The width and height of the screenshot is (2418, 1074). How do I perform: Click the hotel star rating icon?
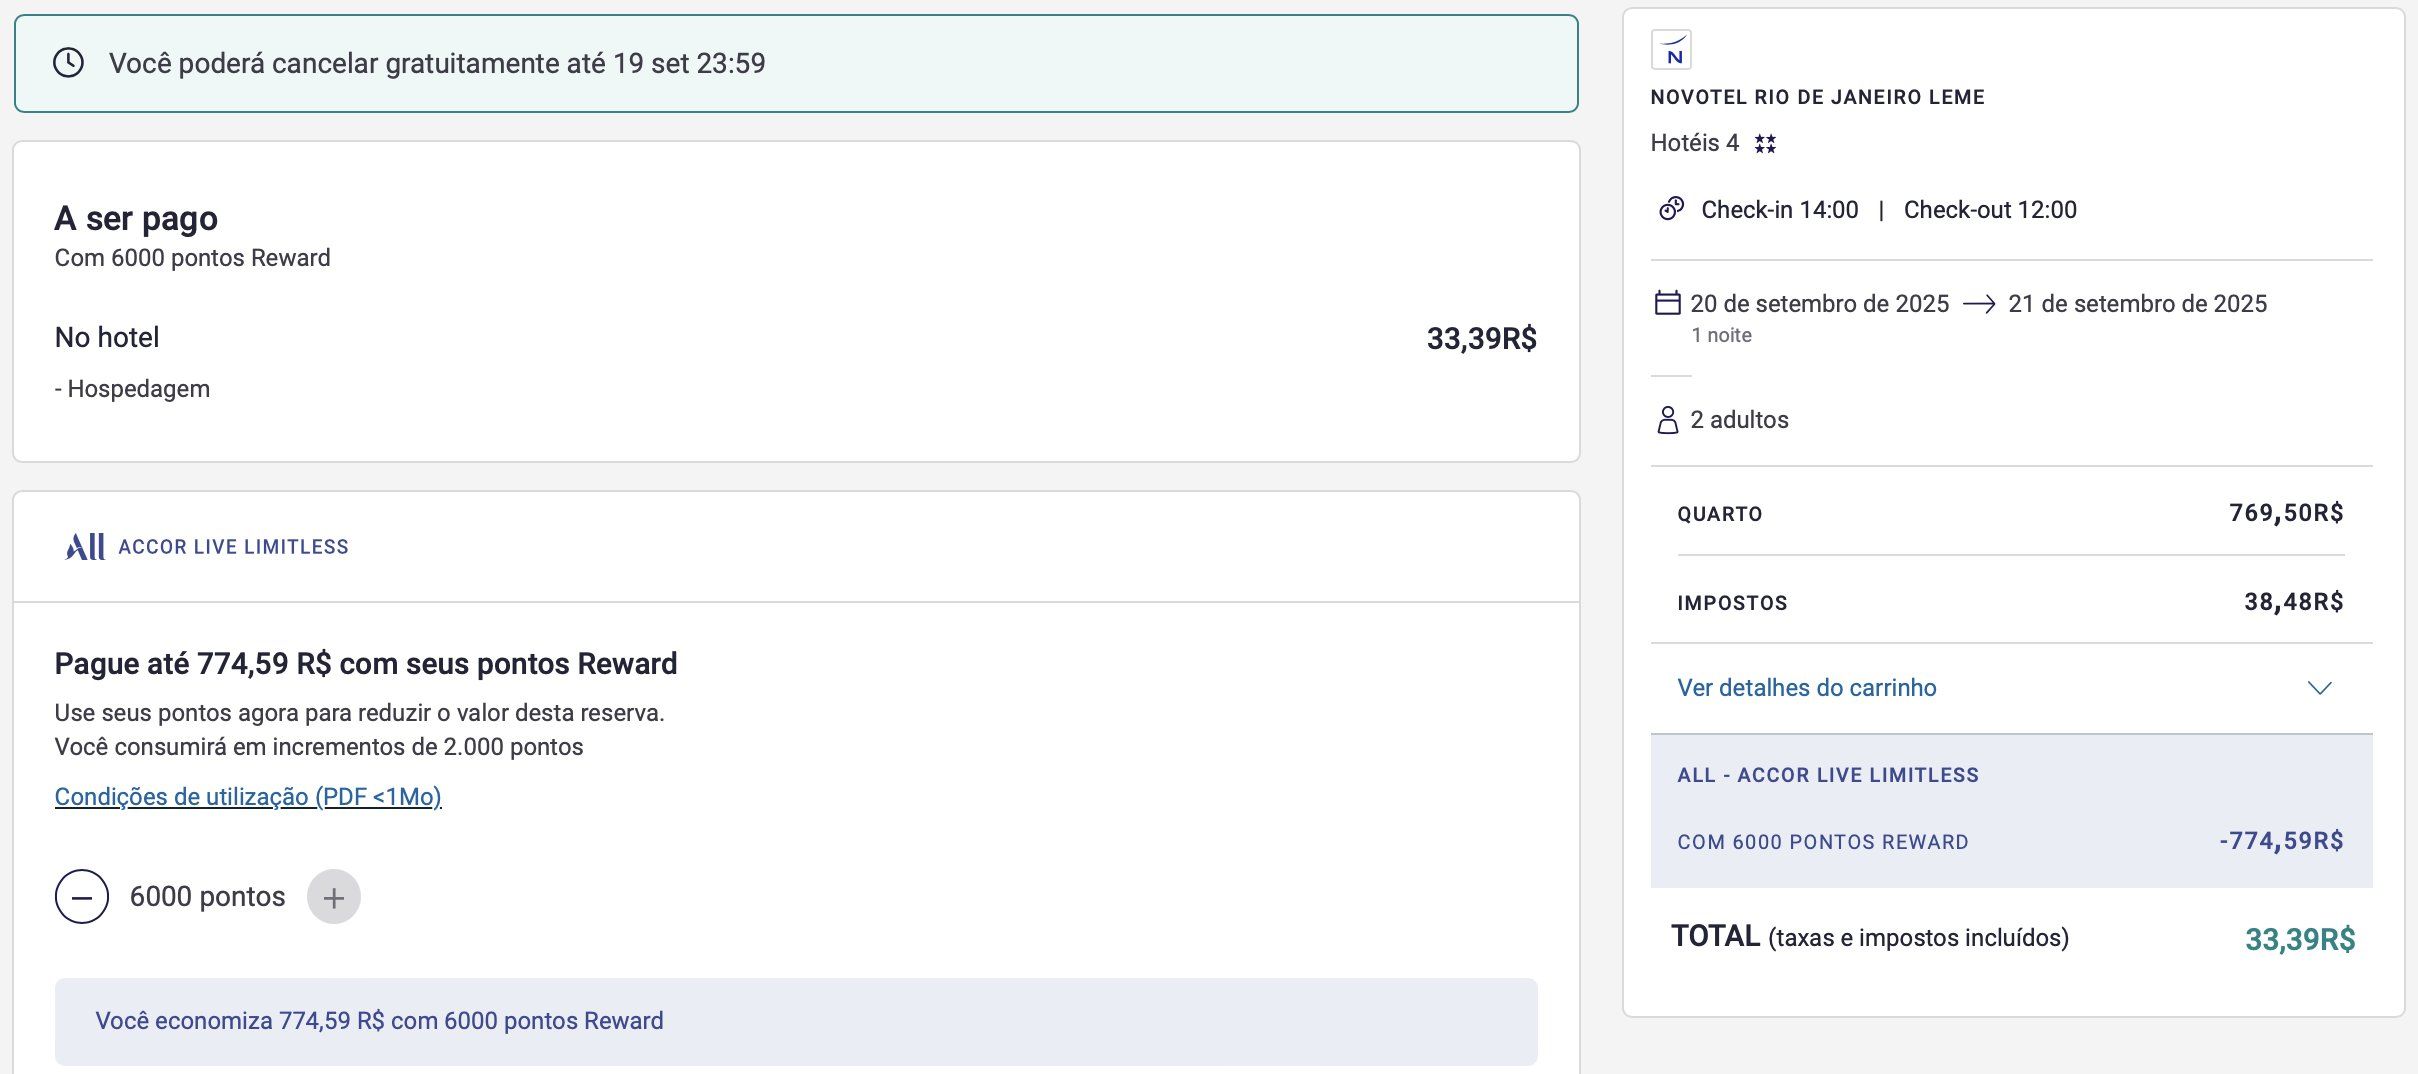(1765, 144)
